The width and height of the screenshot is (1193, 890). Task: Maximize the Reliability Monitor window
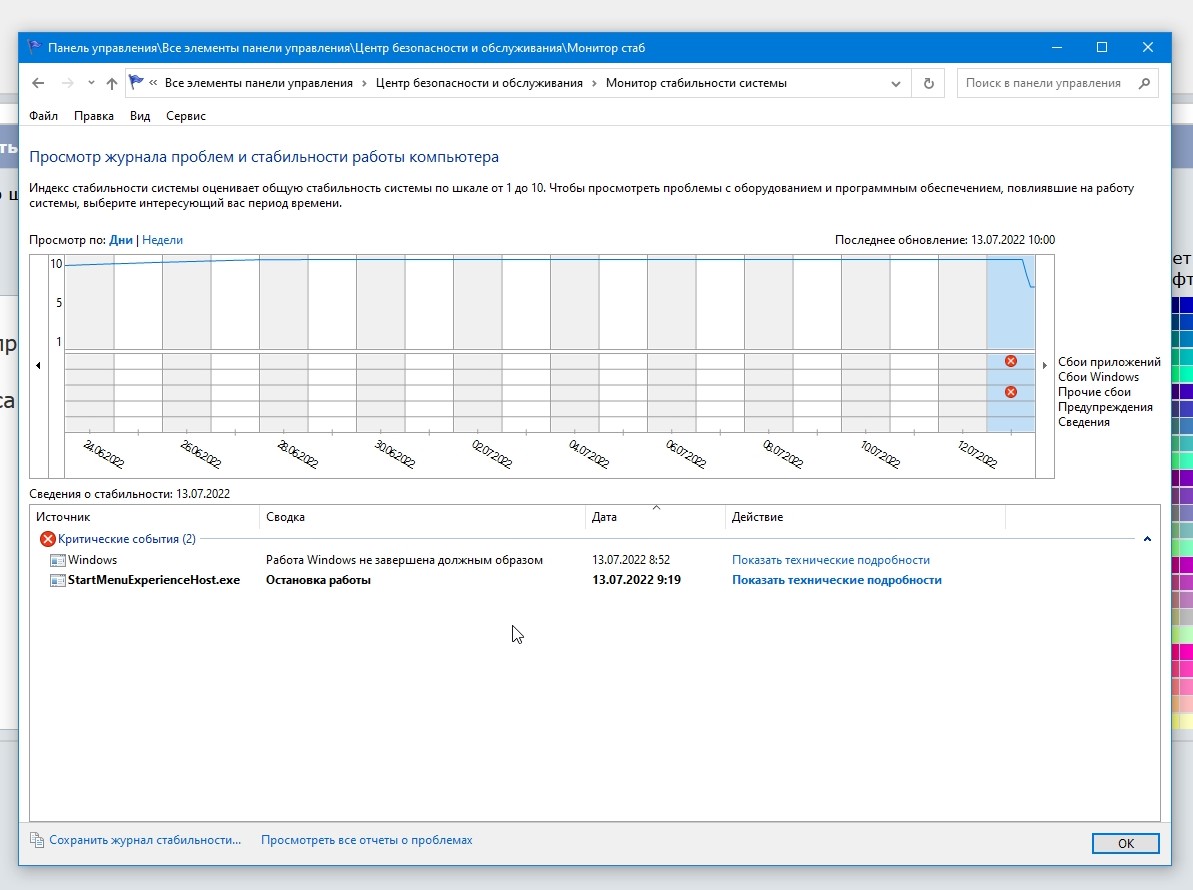(x=1102, y=47)
